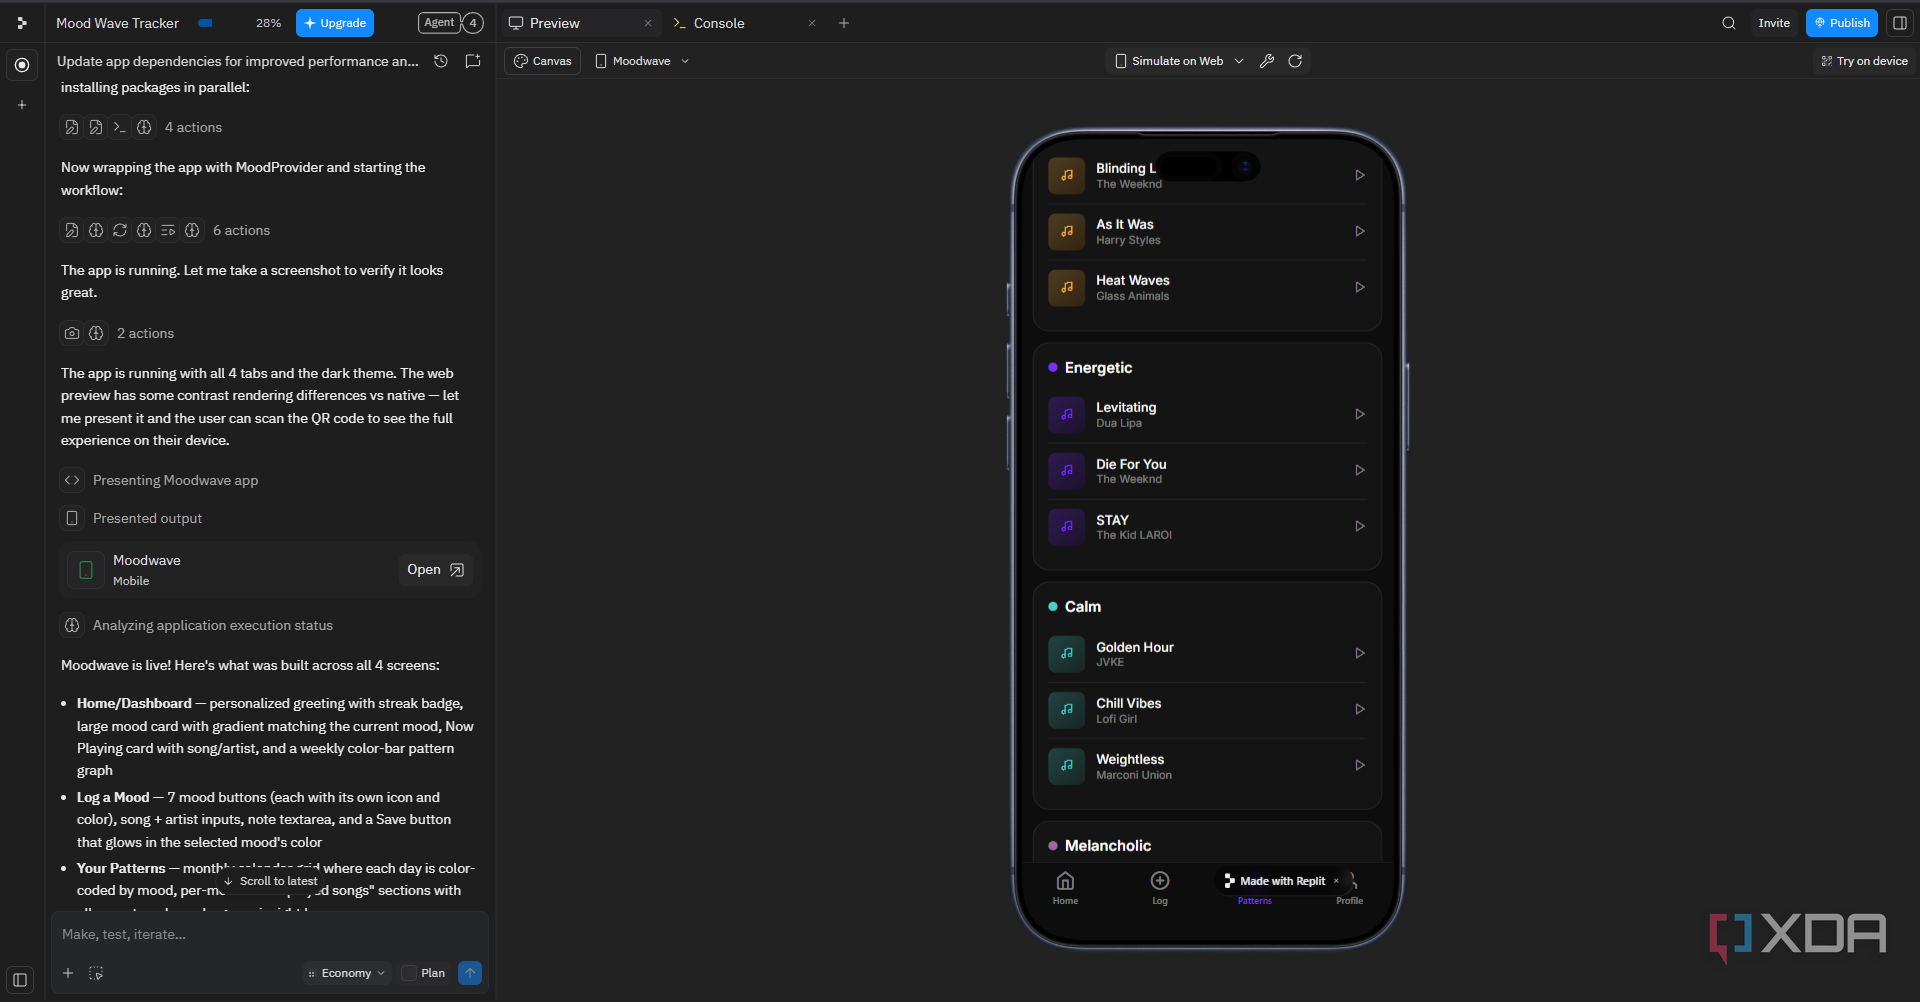Image resolution: width=1920 pixels, height=1002 pixels.
Task: Play Levitating by Dua Lipa
Action: click(x=1360, y=414)
